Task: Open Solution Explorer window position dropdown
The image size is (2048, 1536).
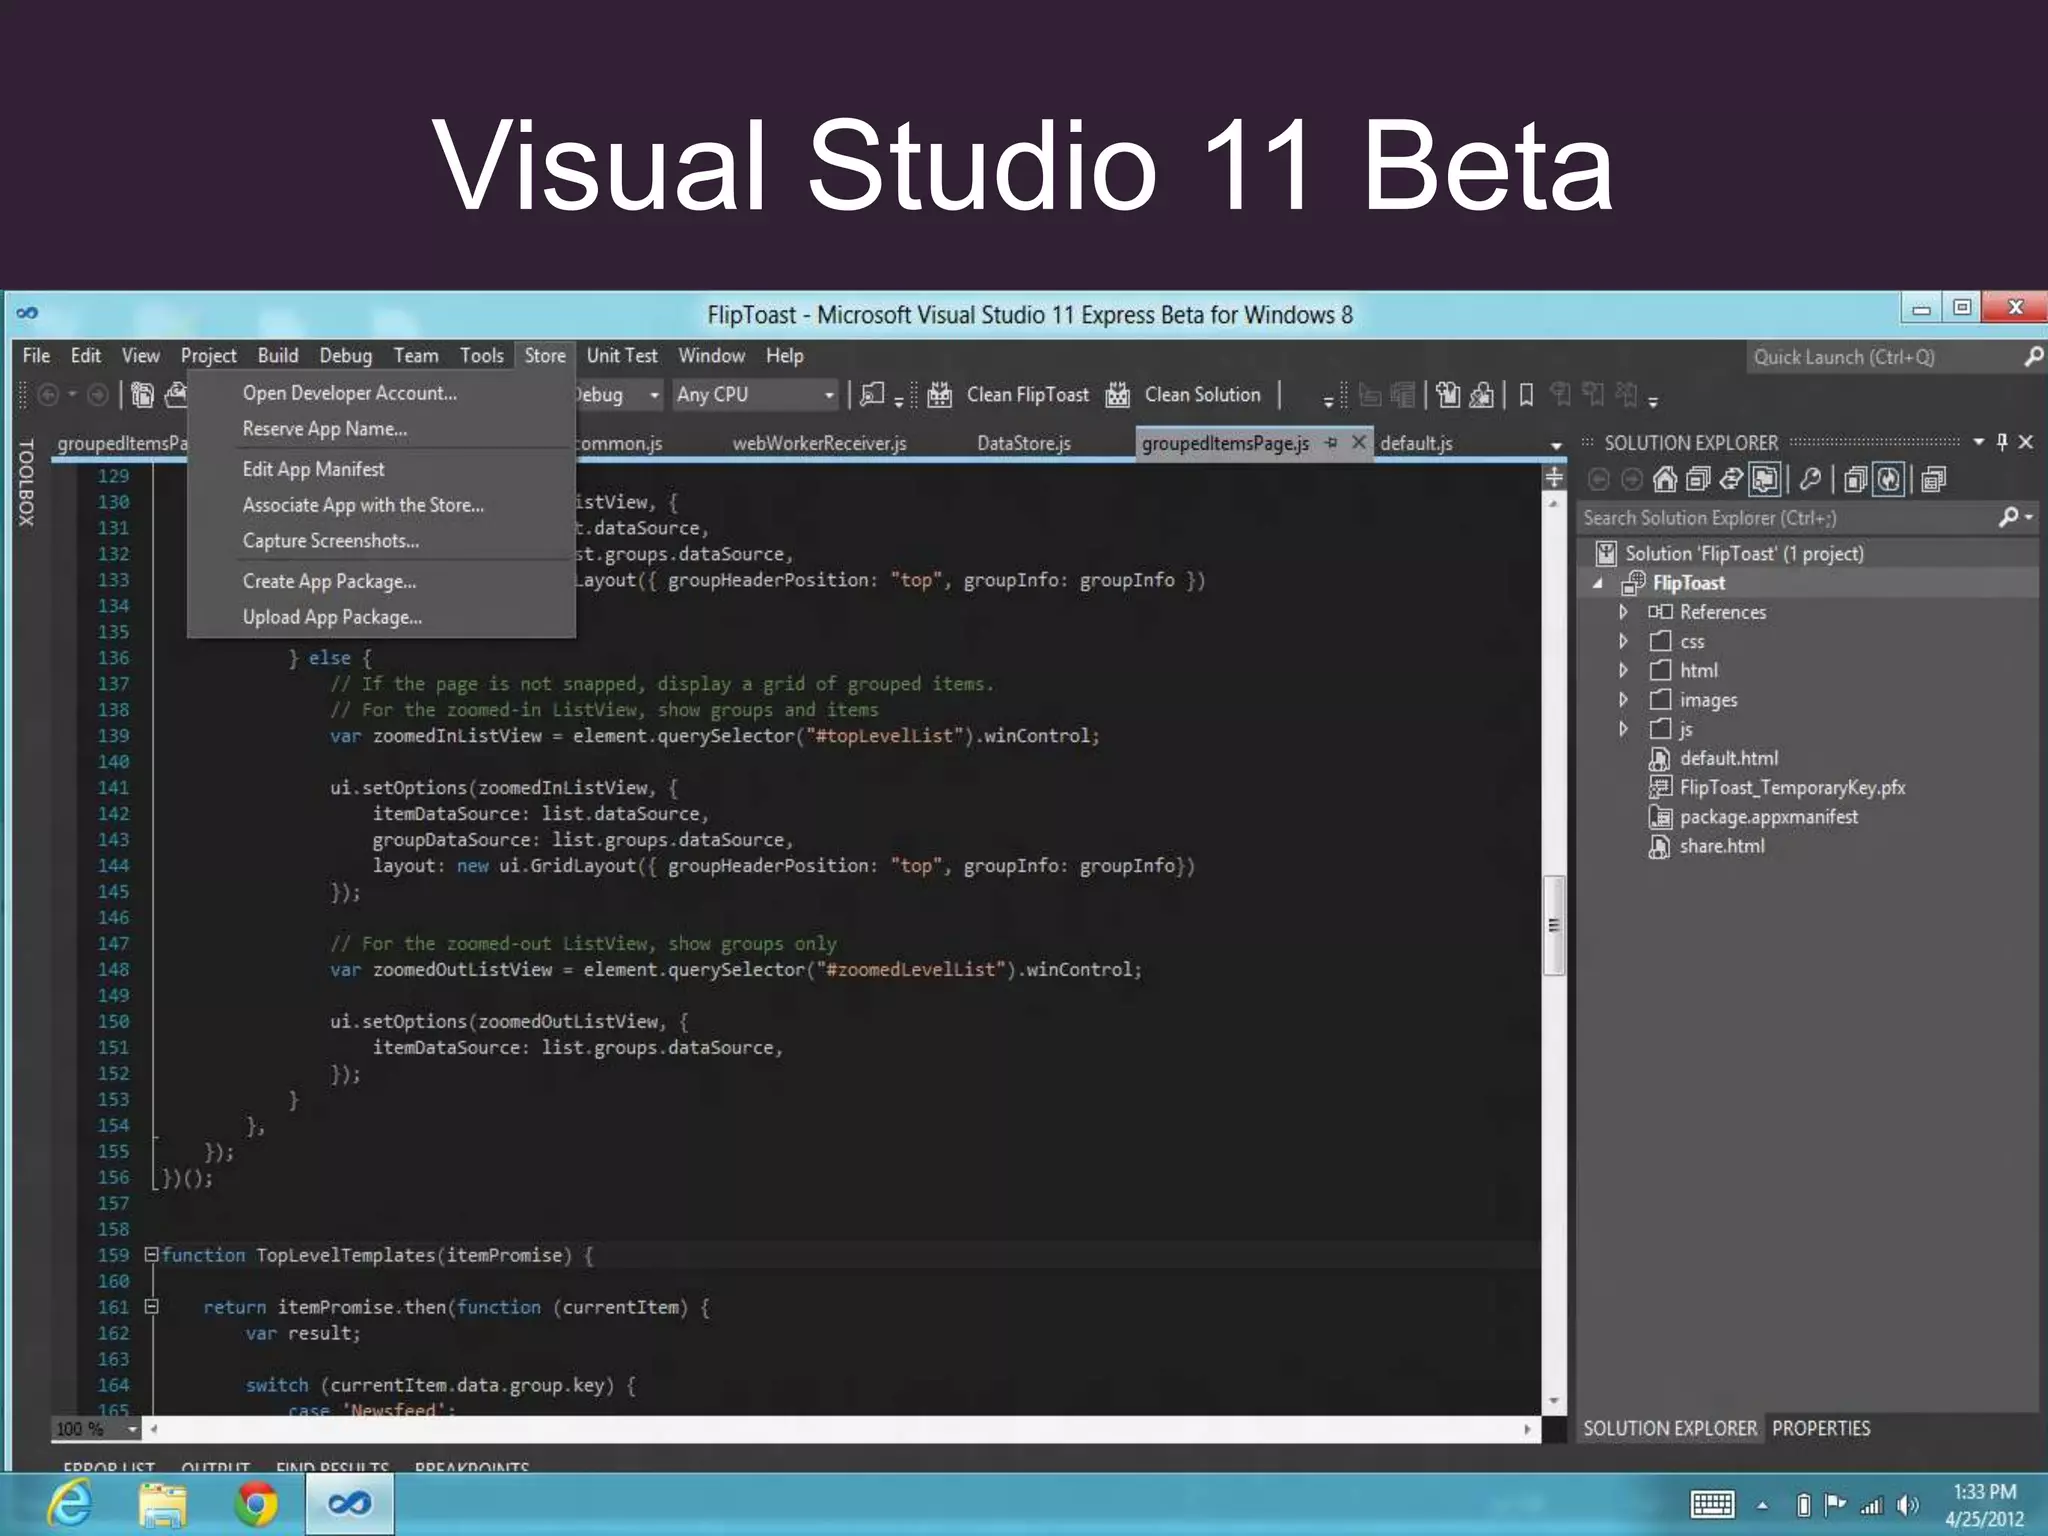Action: 1979,442
